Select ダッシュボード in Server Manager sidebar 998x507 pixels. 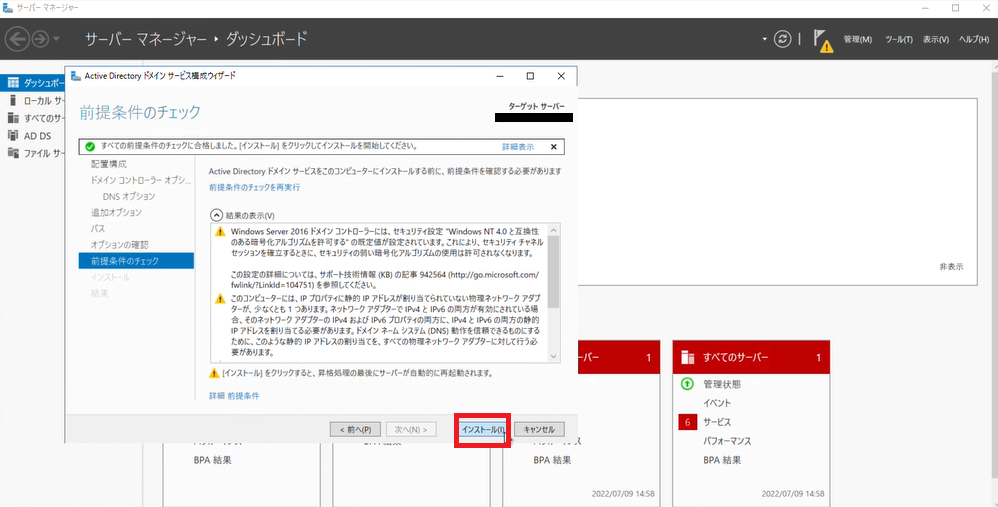tap(32, 83)
